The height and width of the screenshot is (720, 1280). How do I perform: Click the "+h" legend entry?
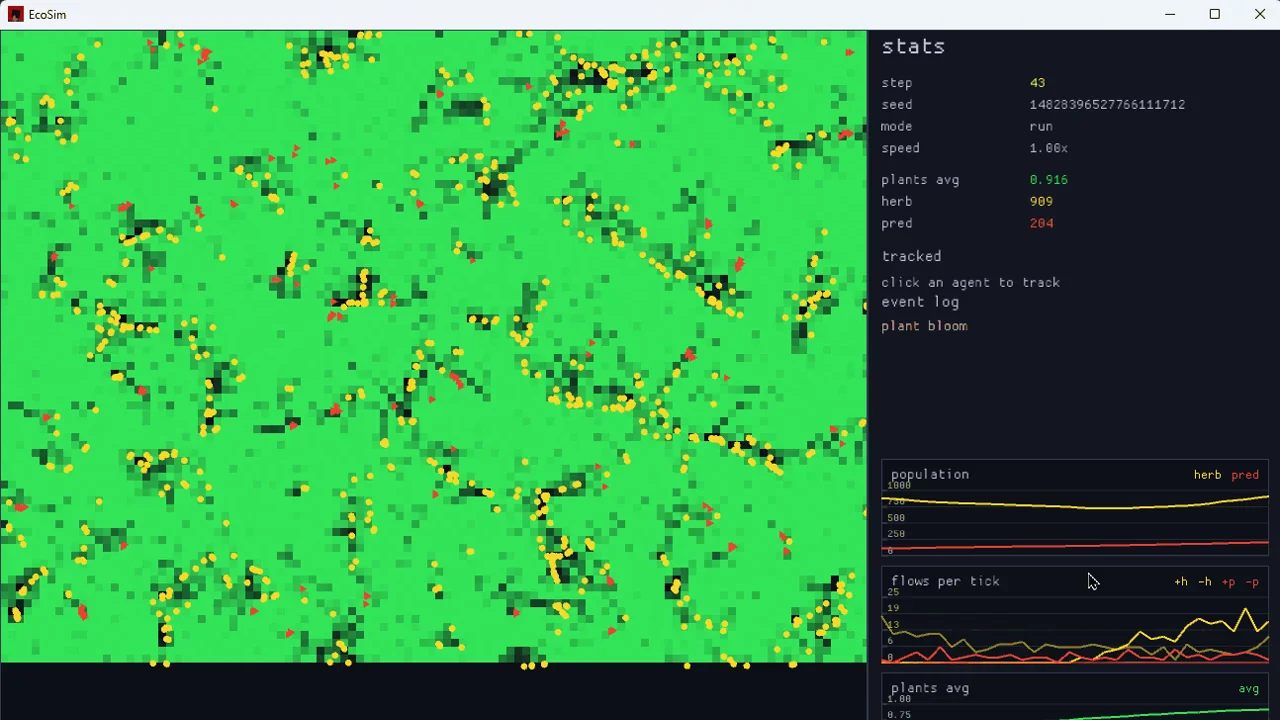[1181, 582]
